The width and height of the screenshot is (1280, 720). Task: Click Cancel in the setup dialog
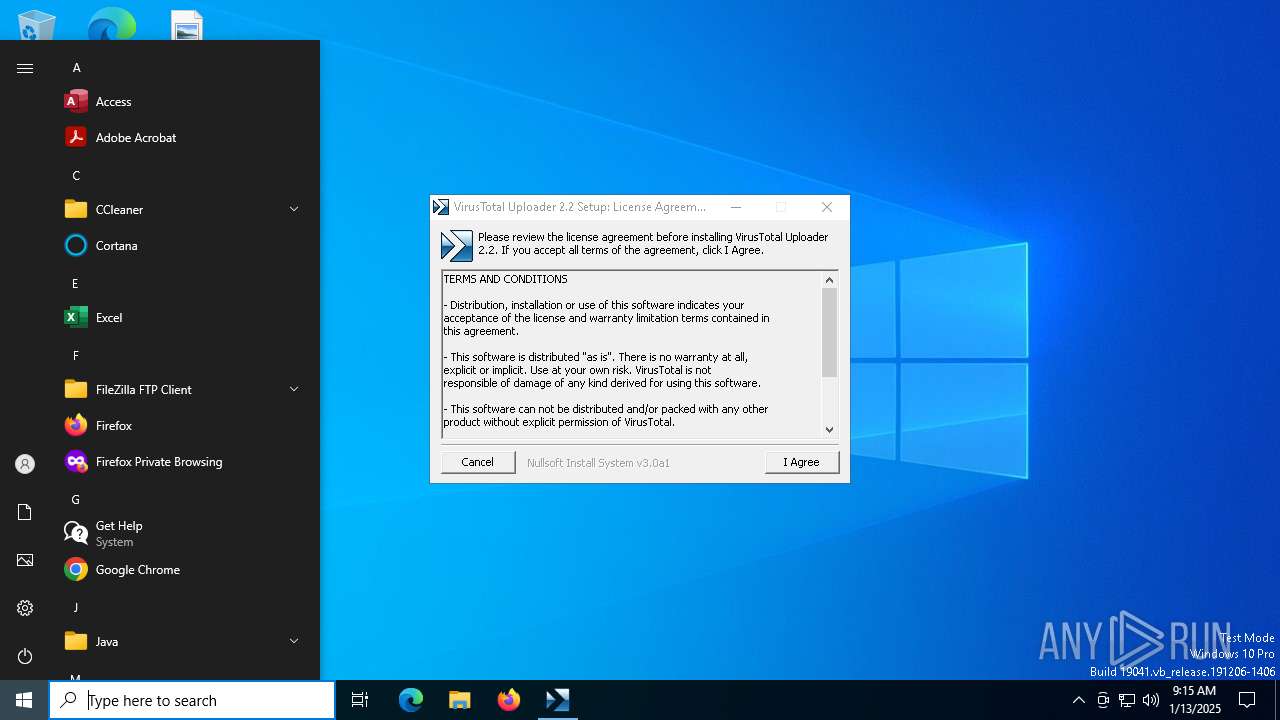[478, 462]
